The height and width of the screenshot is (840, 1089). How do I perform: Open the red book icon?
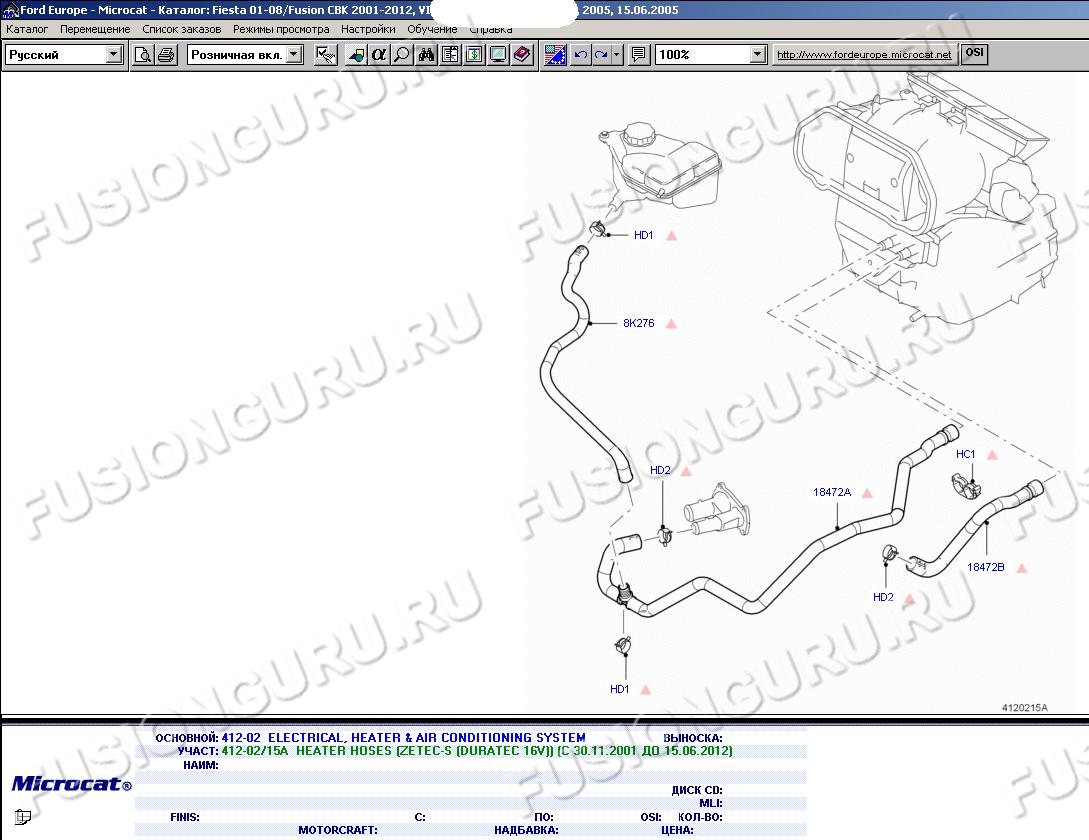[x=522, y=54]
